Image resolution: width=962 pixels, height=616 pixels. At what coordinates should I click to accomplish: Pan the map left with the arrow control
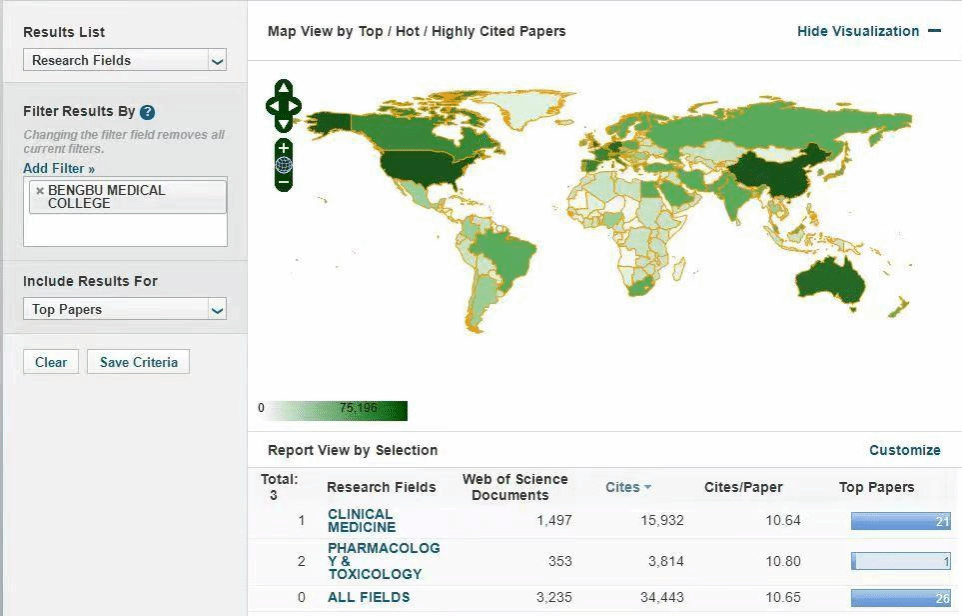pos(273,106)
